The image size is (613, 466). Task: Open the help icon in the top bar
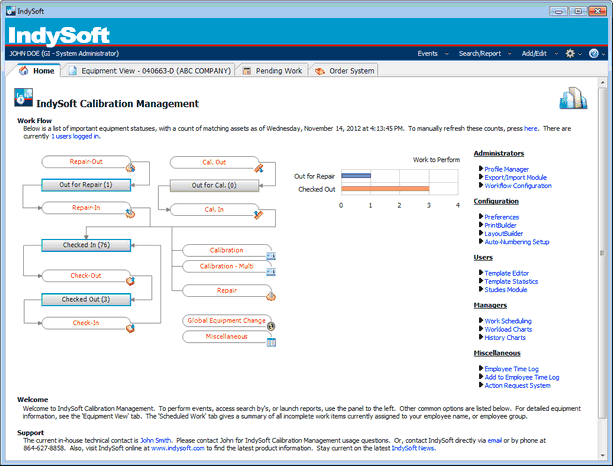(595, 53)
